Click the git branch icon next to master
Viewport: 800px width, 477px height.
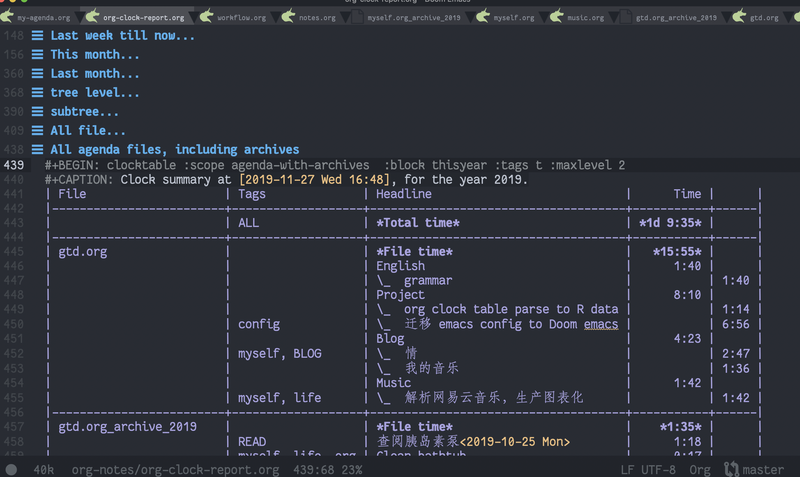point(731,469)
